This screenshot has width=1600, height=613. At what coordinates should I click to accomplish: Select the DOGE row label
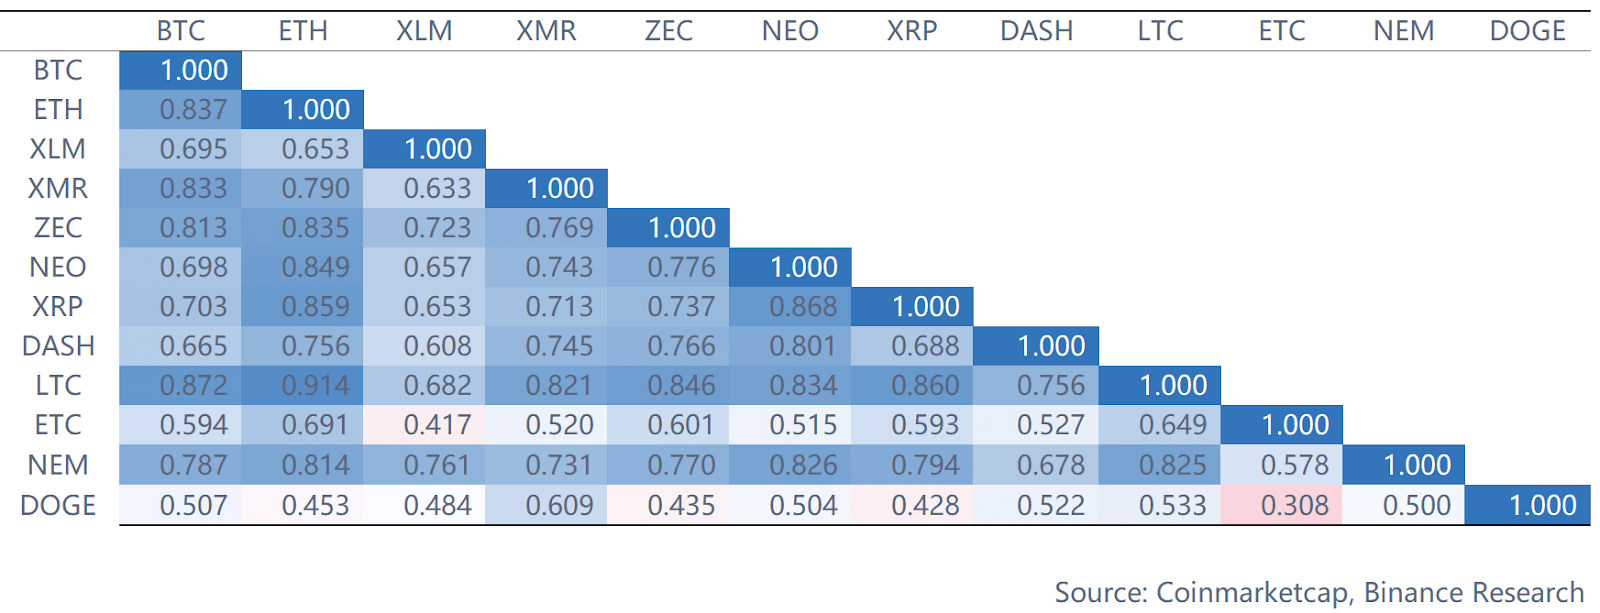pos(58,506)
